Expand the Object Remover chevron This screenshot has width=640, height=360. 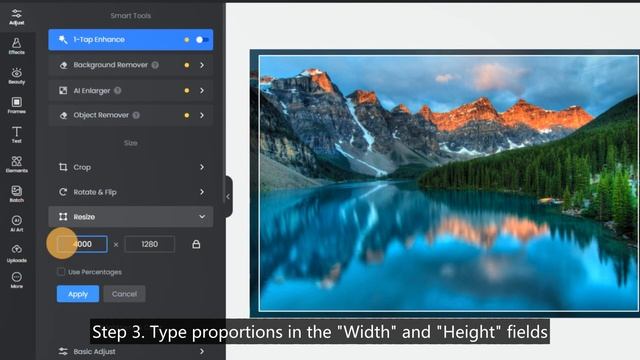202,115
